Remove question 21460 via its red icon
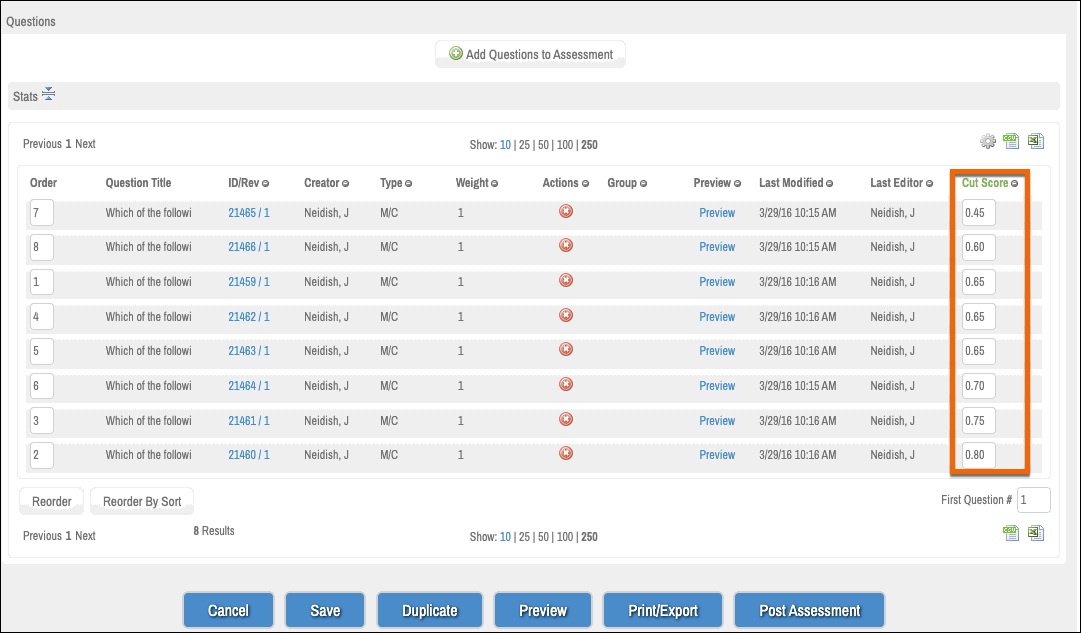The image size is (1081, 633). 566,455
